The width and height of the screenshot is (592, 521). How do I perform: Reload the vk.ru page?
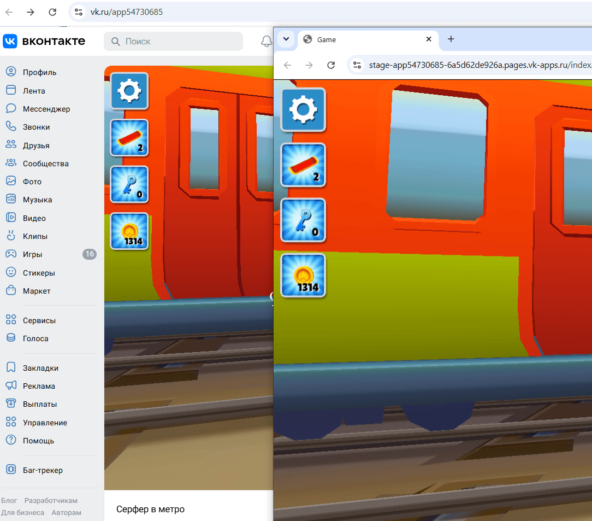[x=52, y=12]
